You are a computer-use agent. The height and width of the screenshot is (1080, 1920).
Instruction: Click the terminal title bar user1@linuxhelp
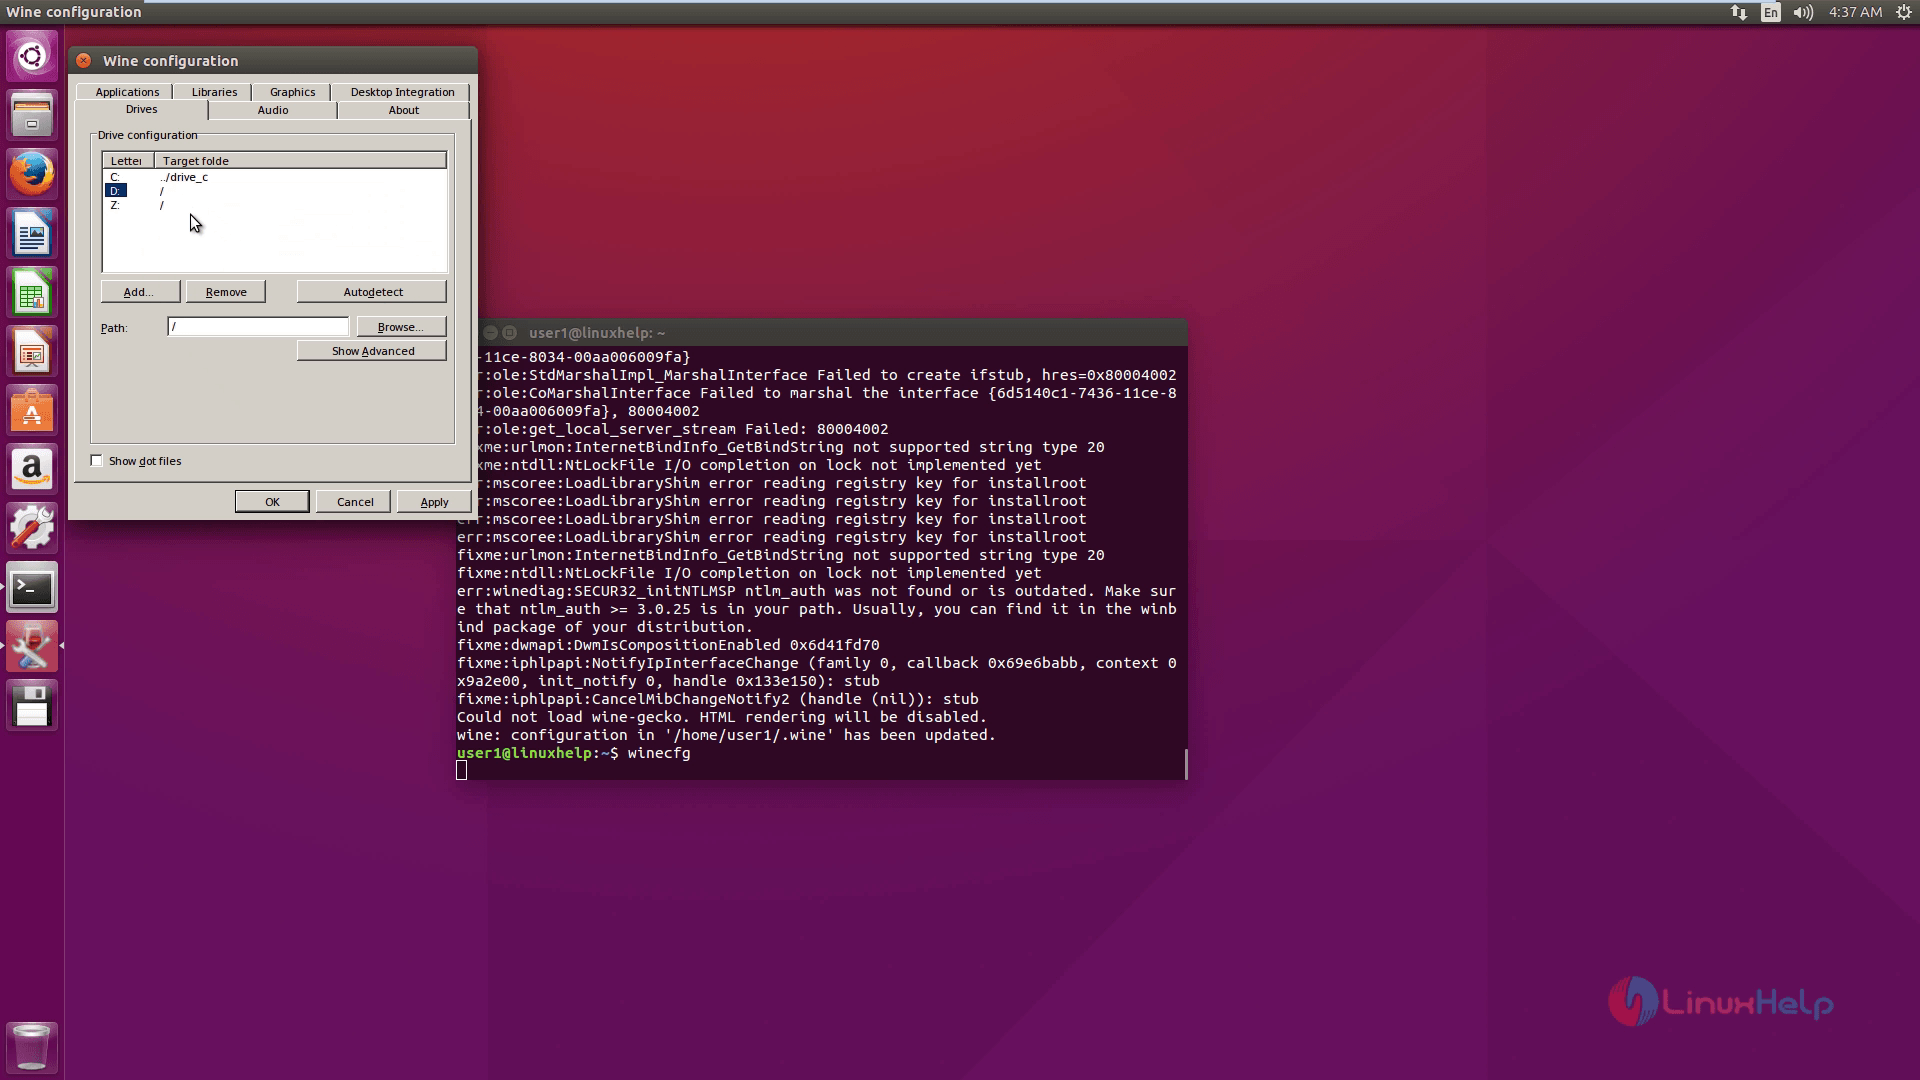[597, 333]
